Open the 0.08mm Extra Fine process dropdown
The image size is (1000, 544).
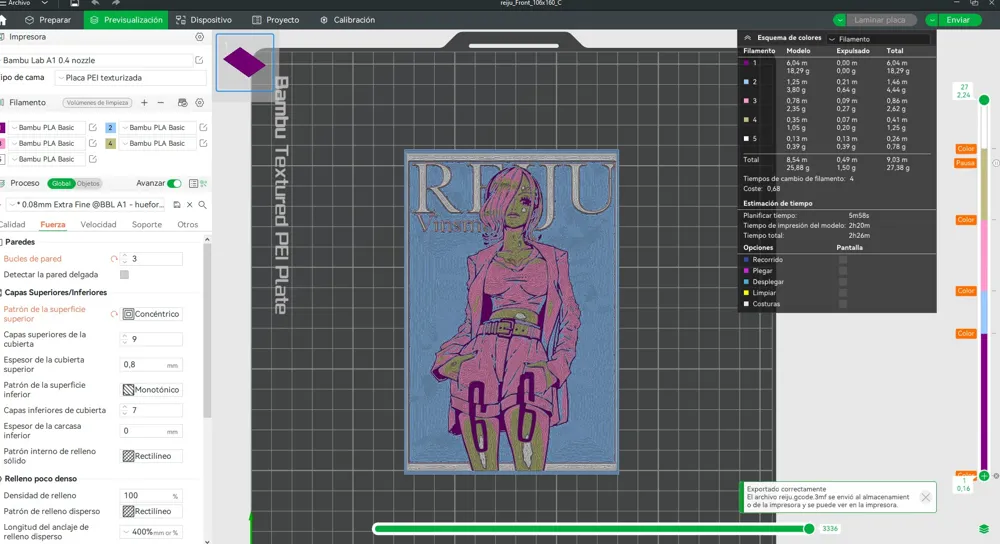tap(88, 205)
